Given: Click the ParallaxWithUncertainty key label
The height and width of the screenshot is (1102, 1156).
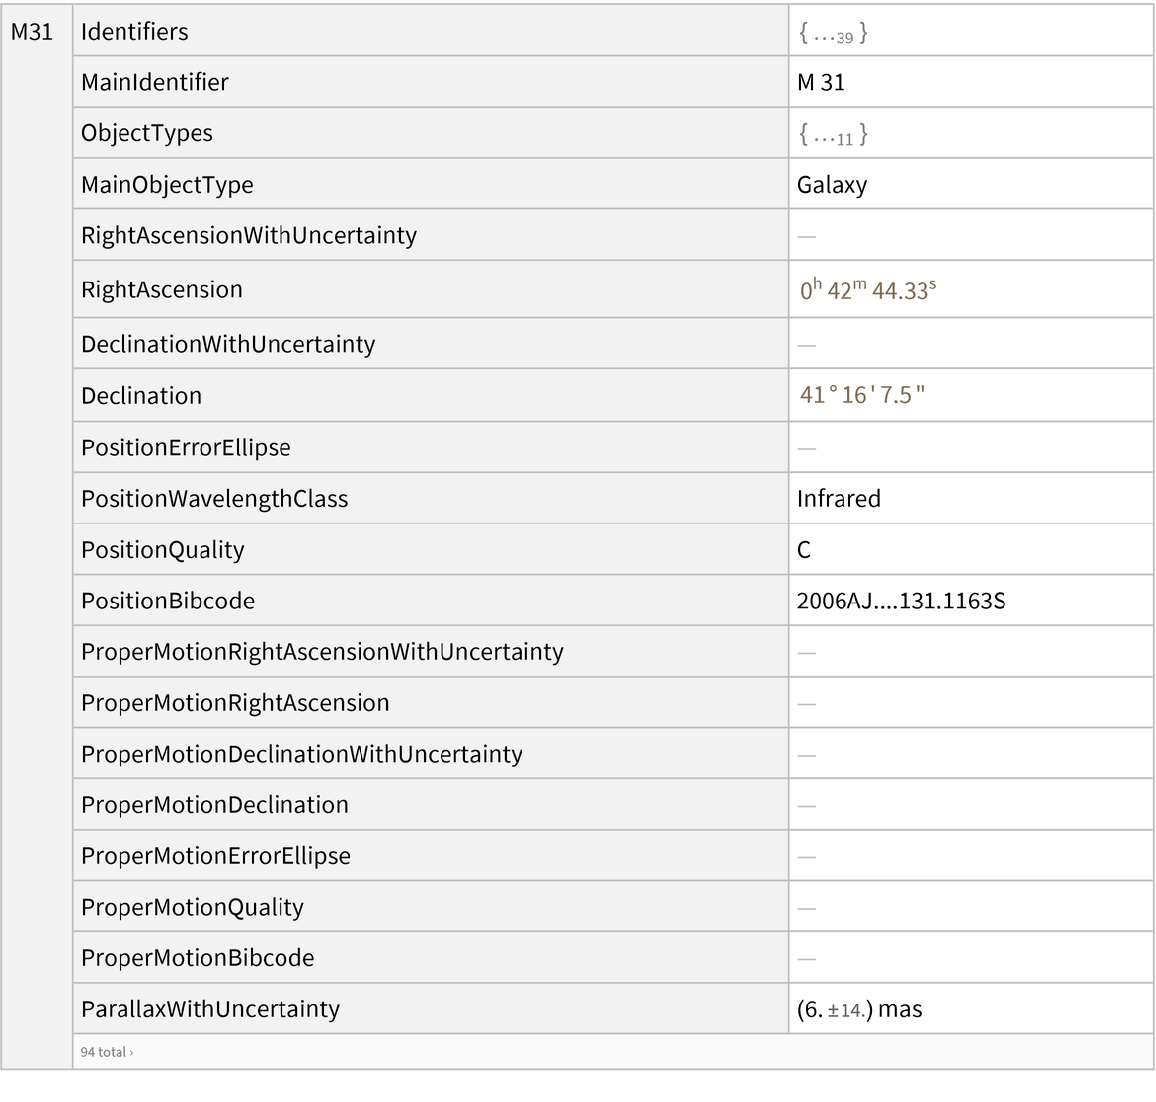Looking at the screenshot, I should pyautogui.click(x=210, y=1009).
